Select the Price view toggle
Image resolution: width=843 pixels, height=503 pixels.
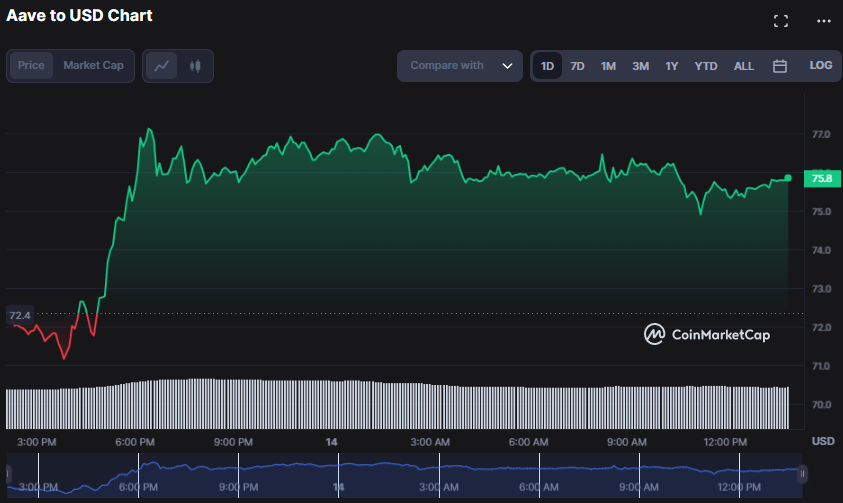pos(31,66)
